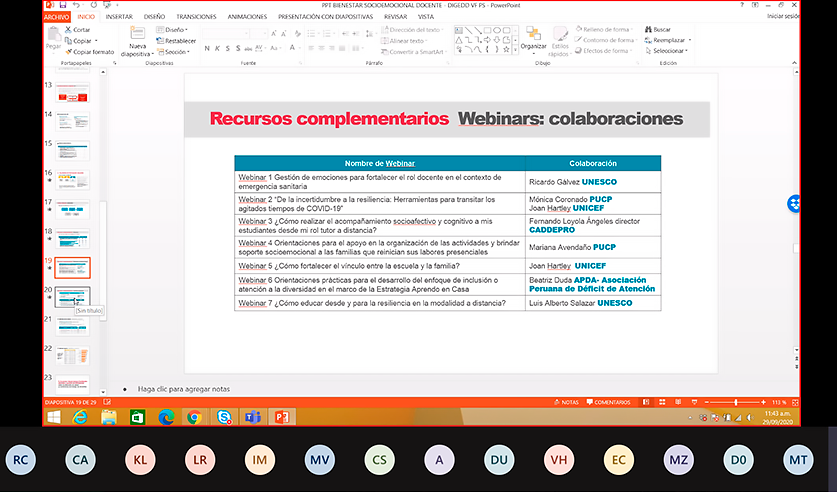Click the Undo arrow in quick access toolbar
Image resolution: width=837 pixels, height=492 pixels.
[76, 5]
